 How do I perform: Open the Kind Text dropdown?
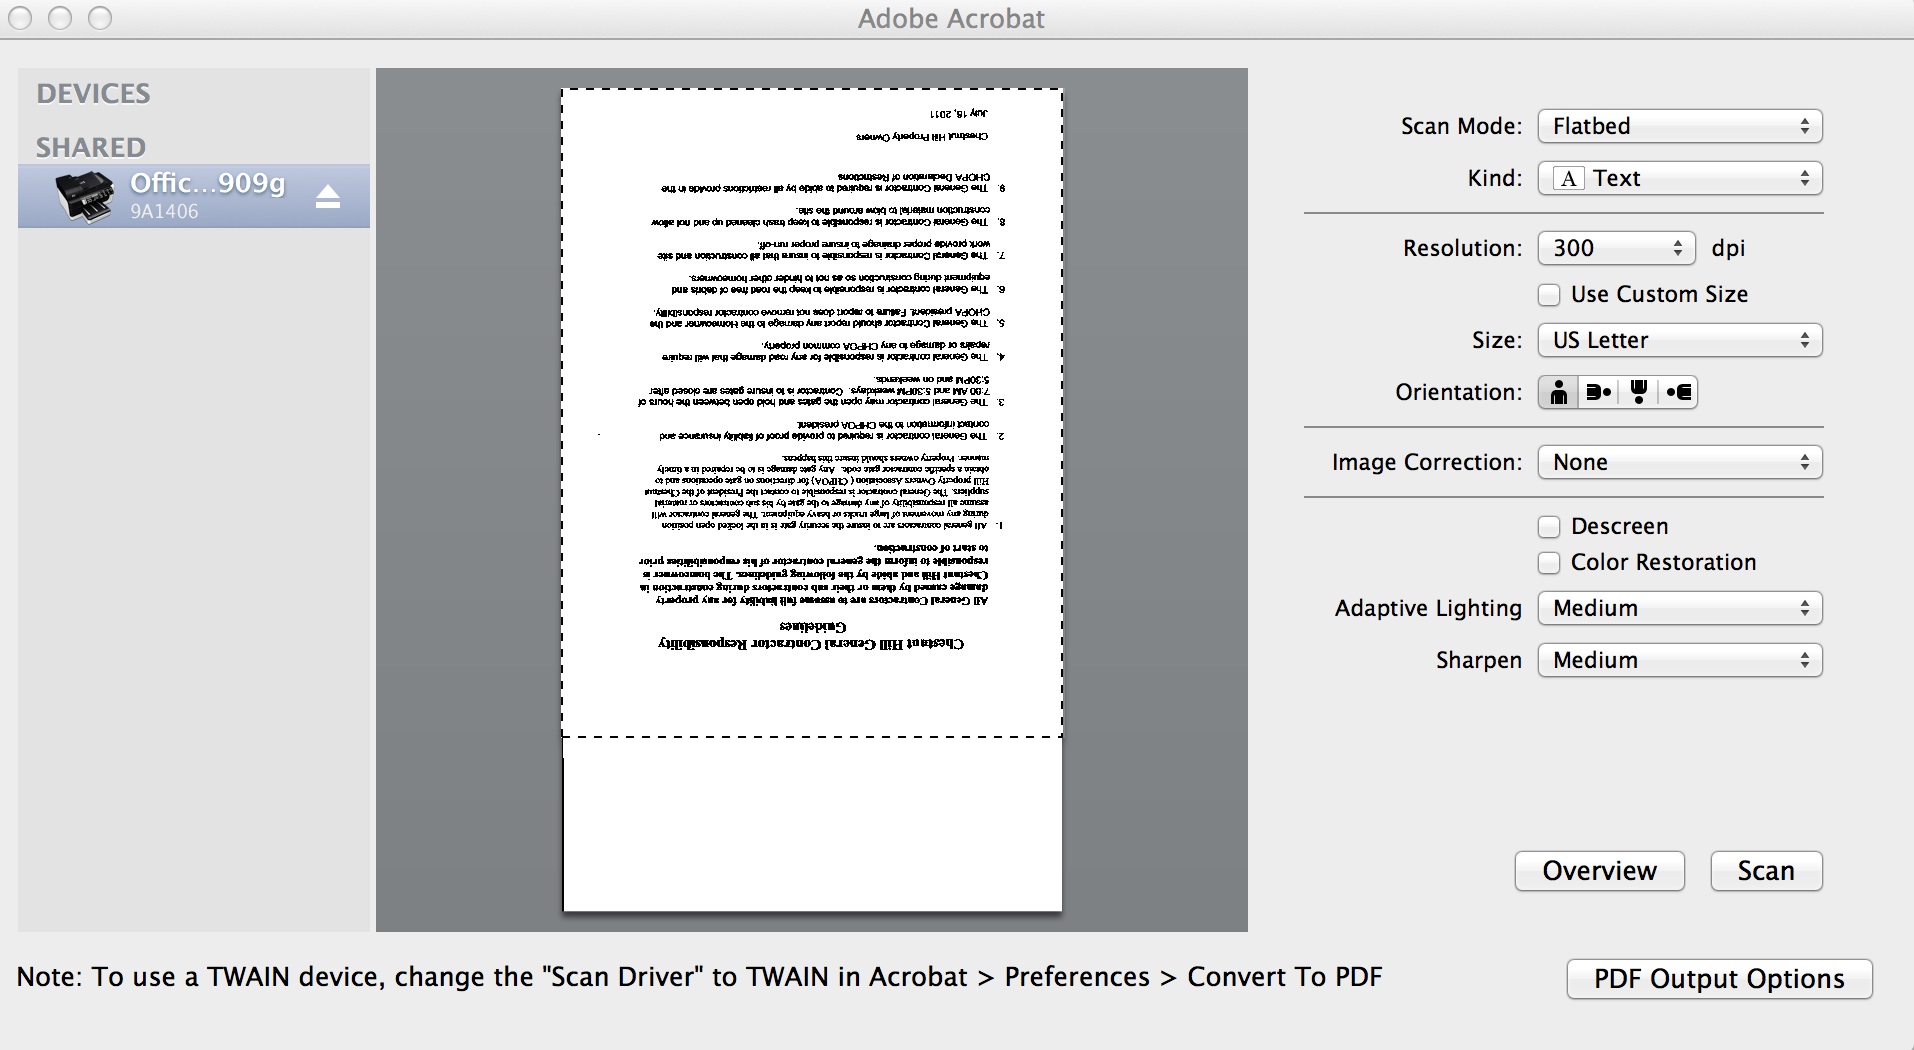[1680, 178]
